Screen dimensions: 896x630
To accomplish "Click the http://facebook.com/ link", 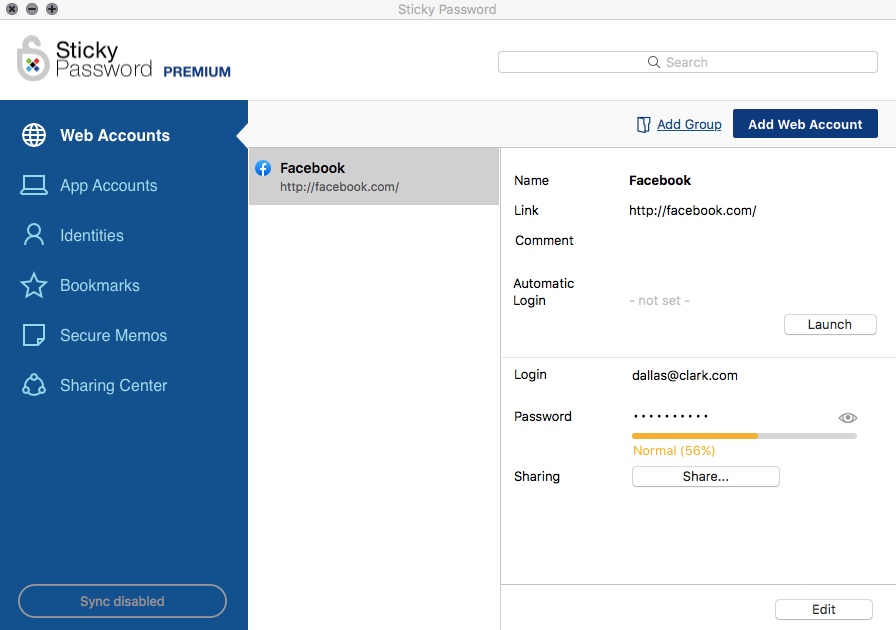I will click(693, 210).
